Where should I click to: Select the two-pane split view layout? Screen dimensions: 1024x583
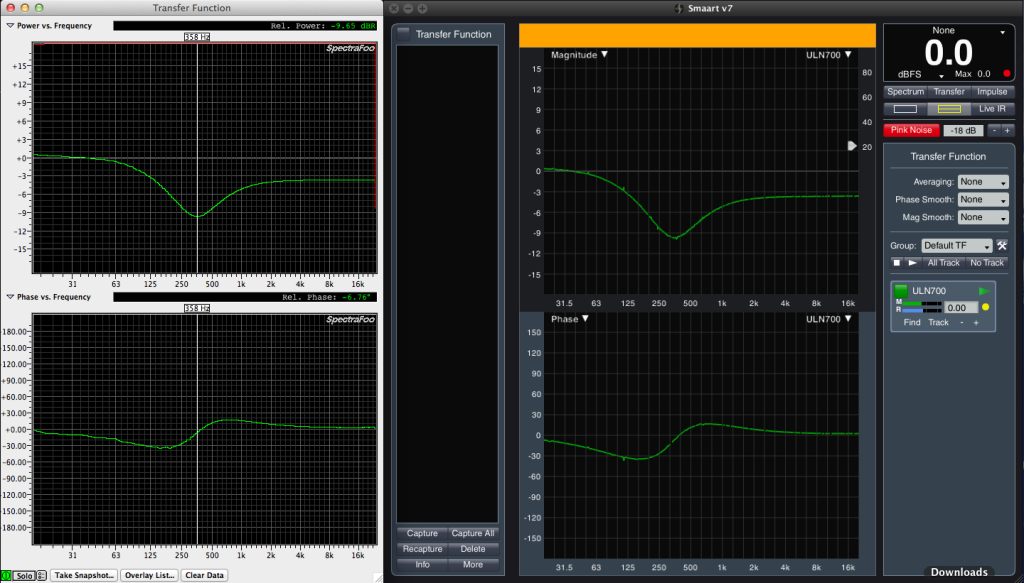[x=948, y=108]
